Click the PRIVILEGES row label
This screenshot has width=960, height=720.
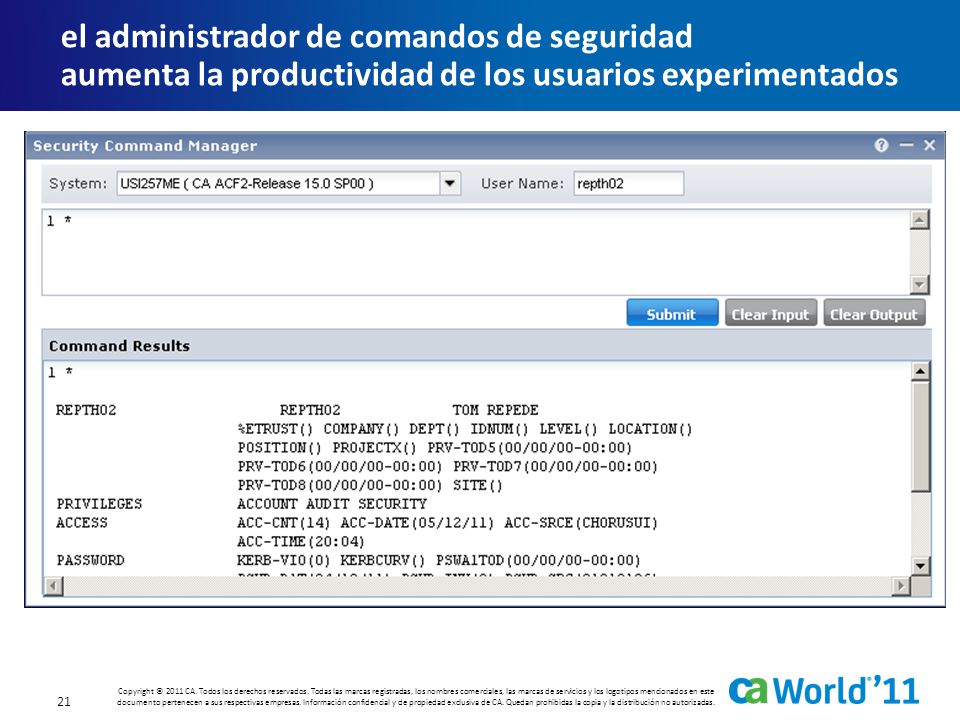(99, 504)
